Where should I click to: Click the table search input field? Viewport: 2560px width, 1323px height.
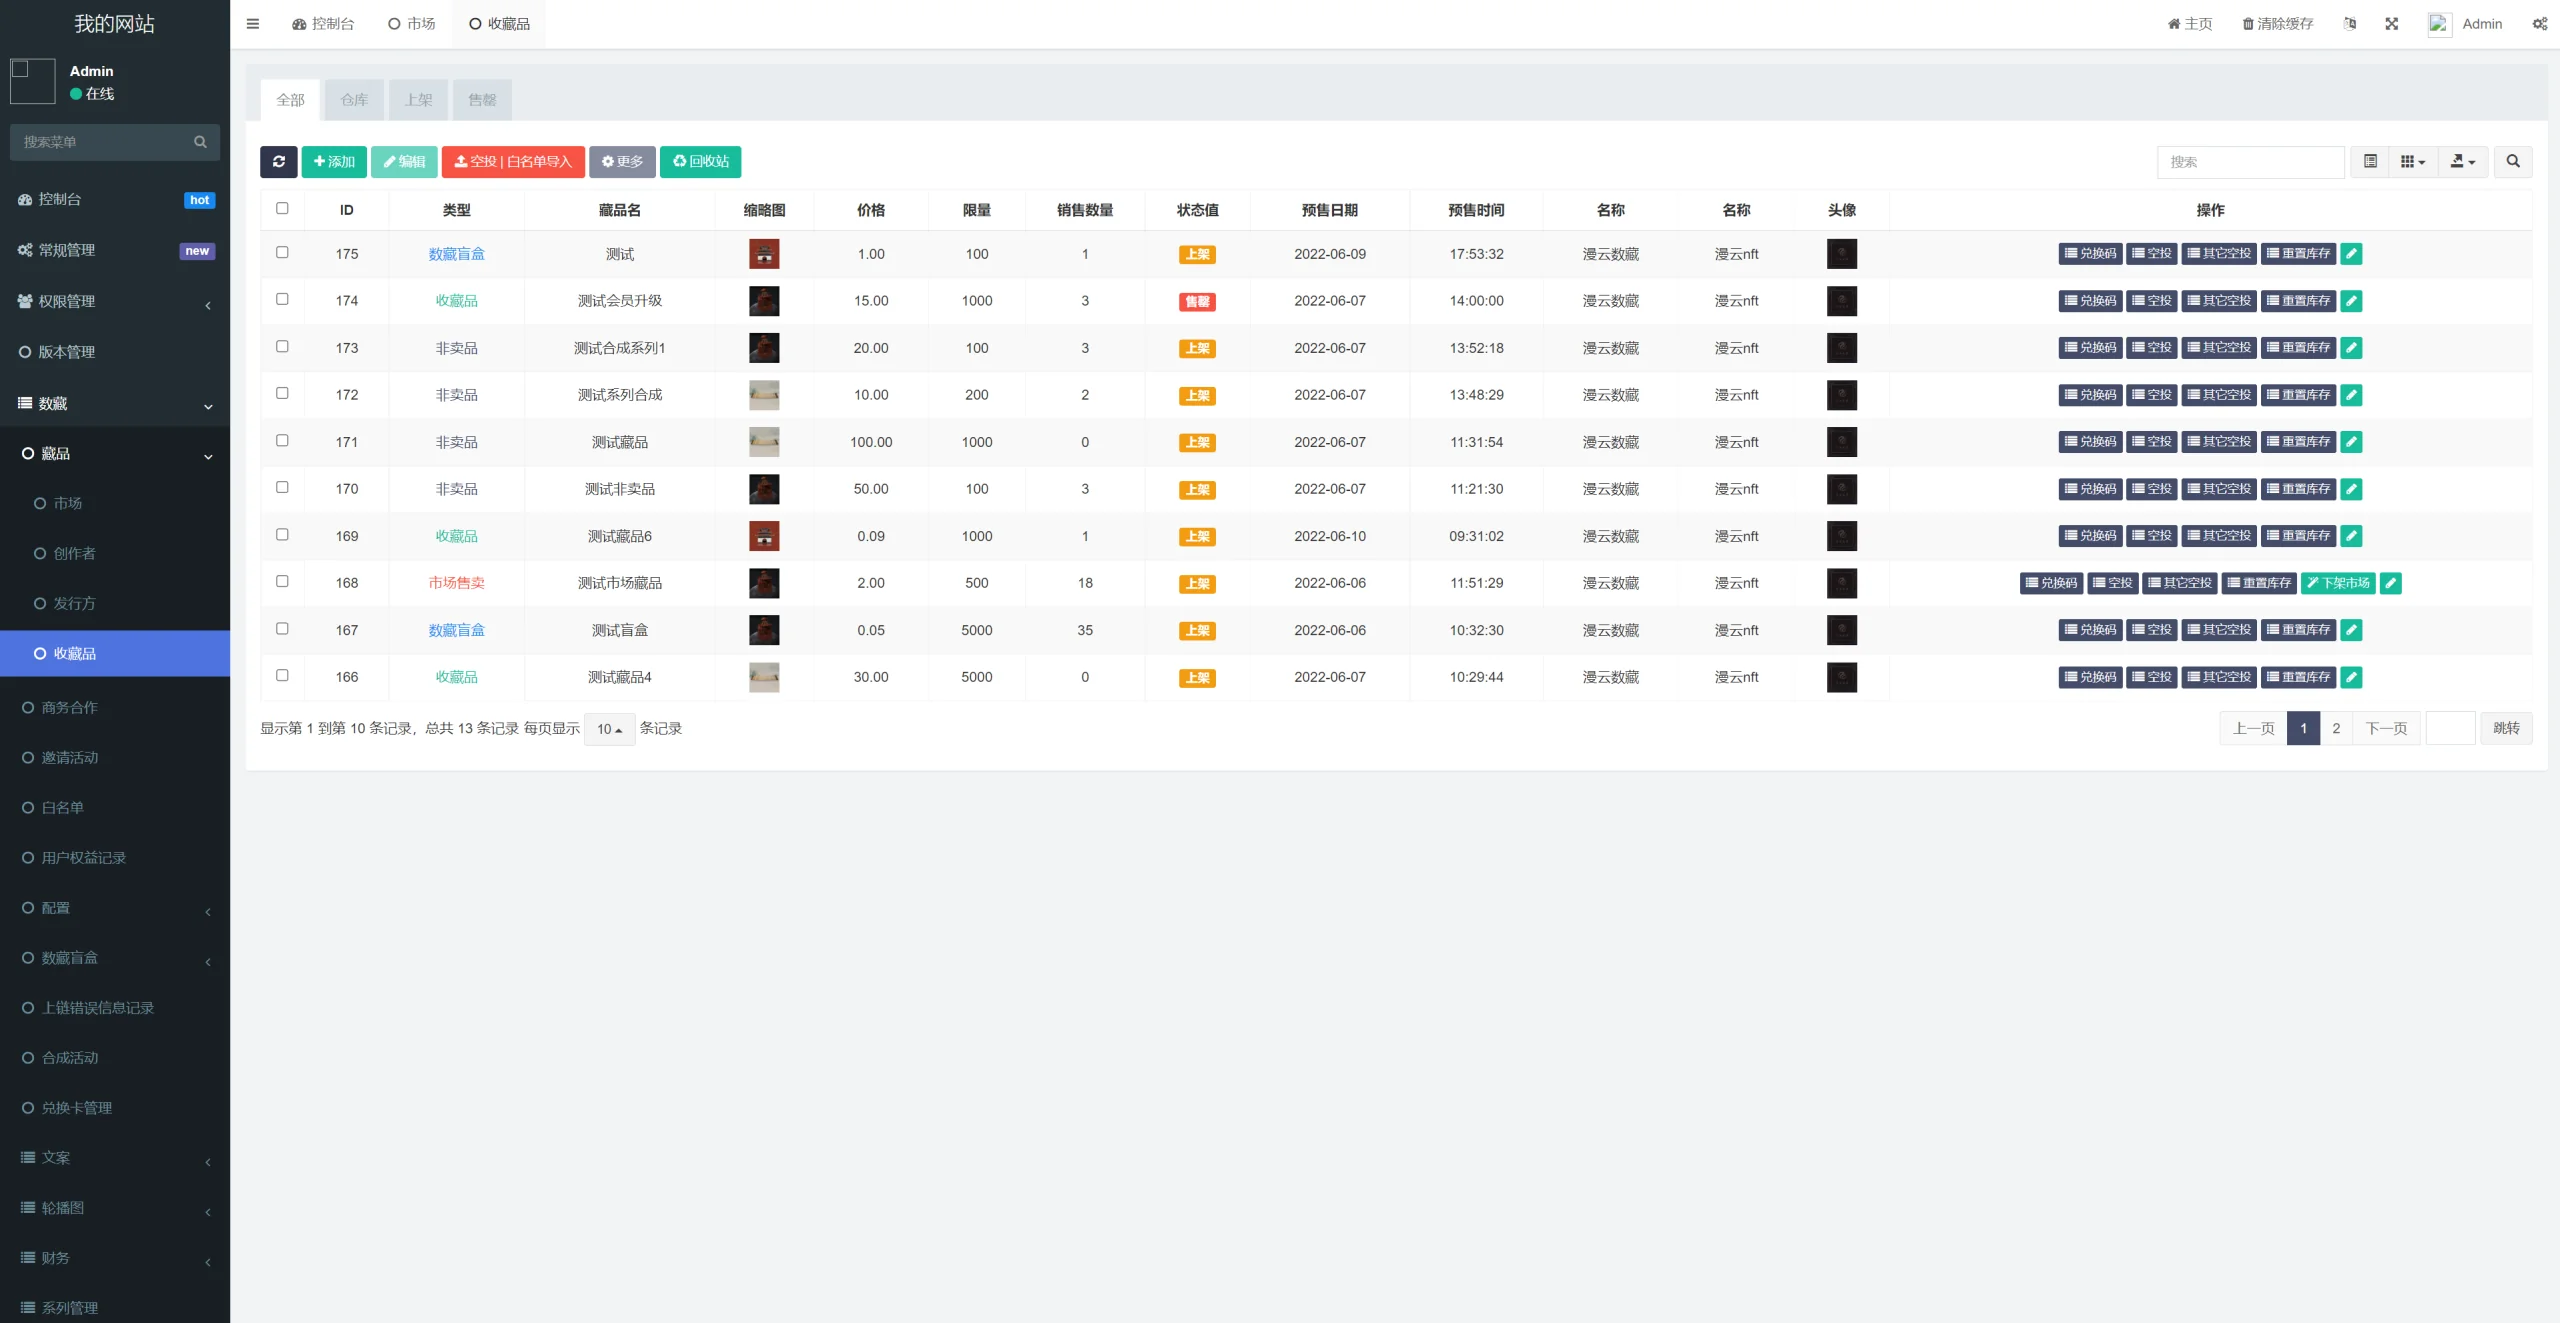(2250, 161)
